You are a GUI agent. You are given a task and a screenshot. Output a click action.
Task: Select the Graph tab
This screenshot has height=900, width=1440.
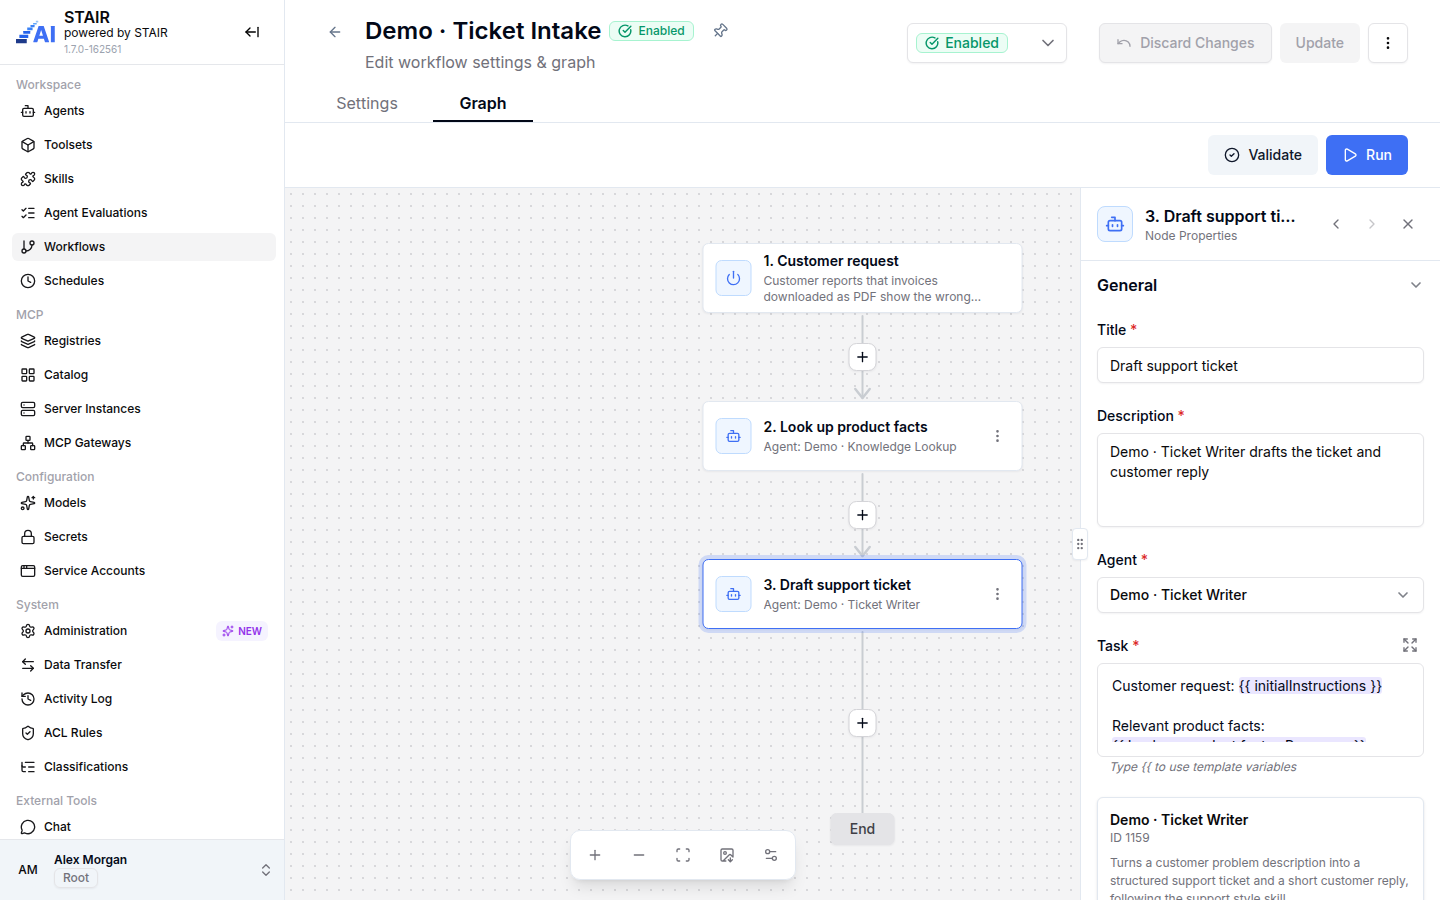pyautogui.click(x=483, y=103)
